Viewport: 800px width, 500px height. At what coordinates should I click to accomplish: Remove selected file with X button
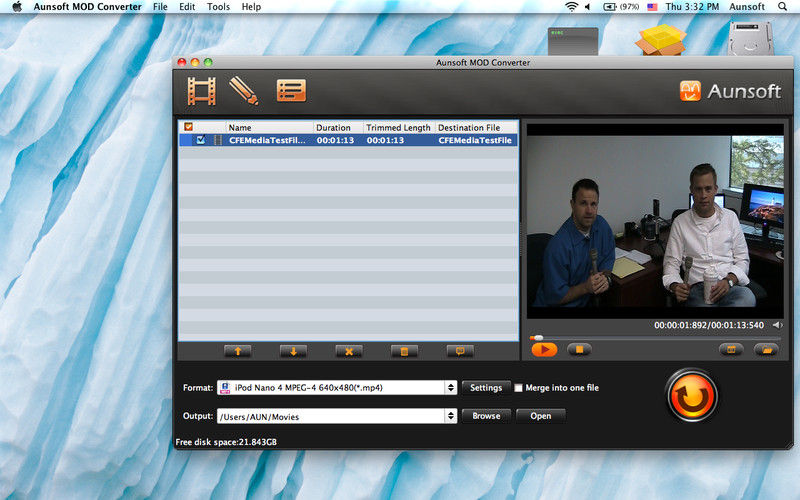(349, 351)
